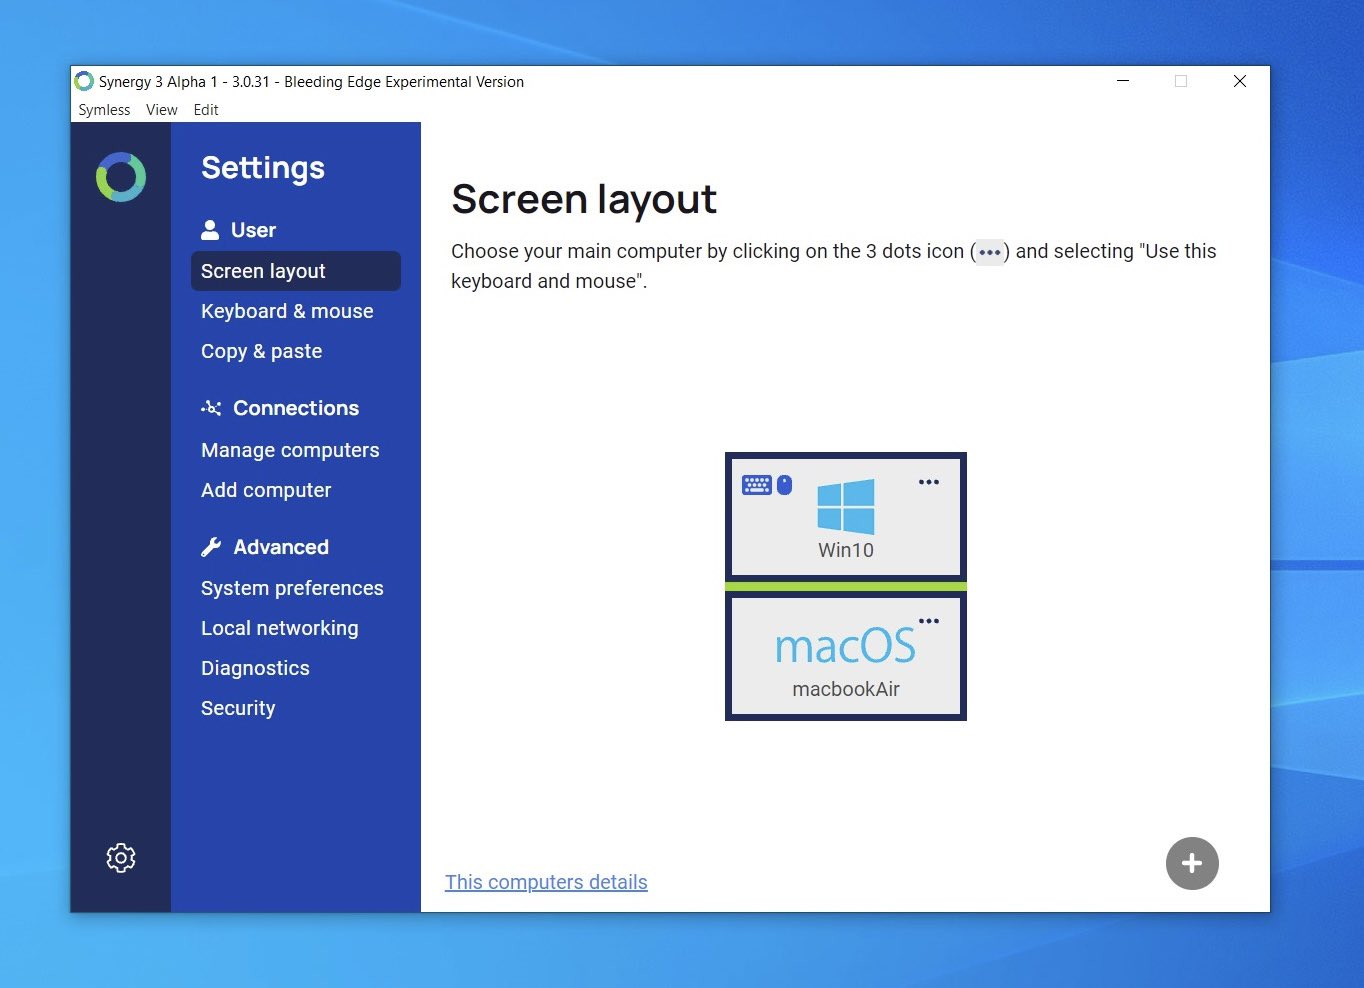The height and width of the screenshot is (988, 1364).
Task: Click the Advanced section heading
Action: [281, 547]
